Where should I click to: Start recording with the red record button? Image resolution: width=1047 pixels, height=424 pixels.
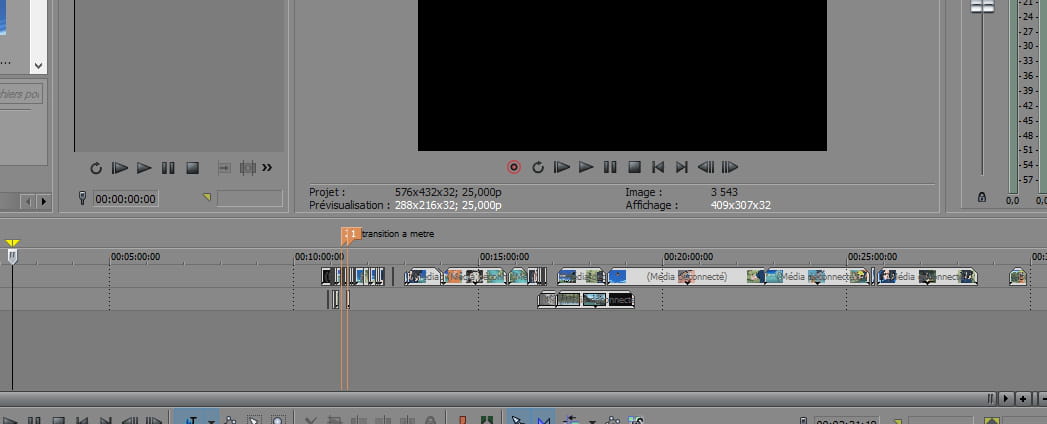point(513,167)
